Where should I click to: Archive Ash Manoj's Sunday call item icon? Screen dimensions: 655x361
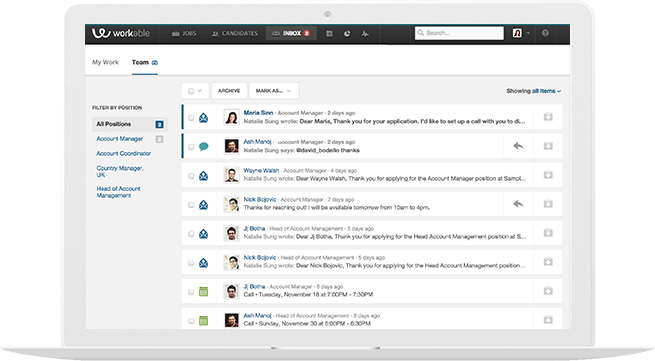click(x=548, y=320)
